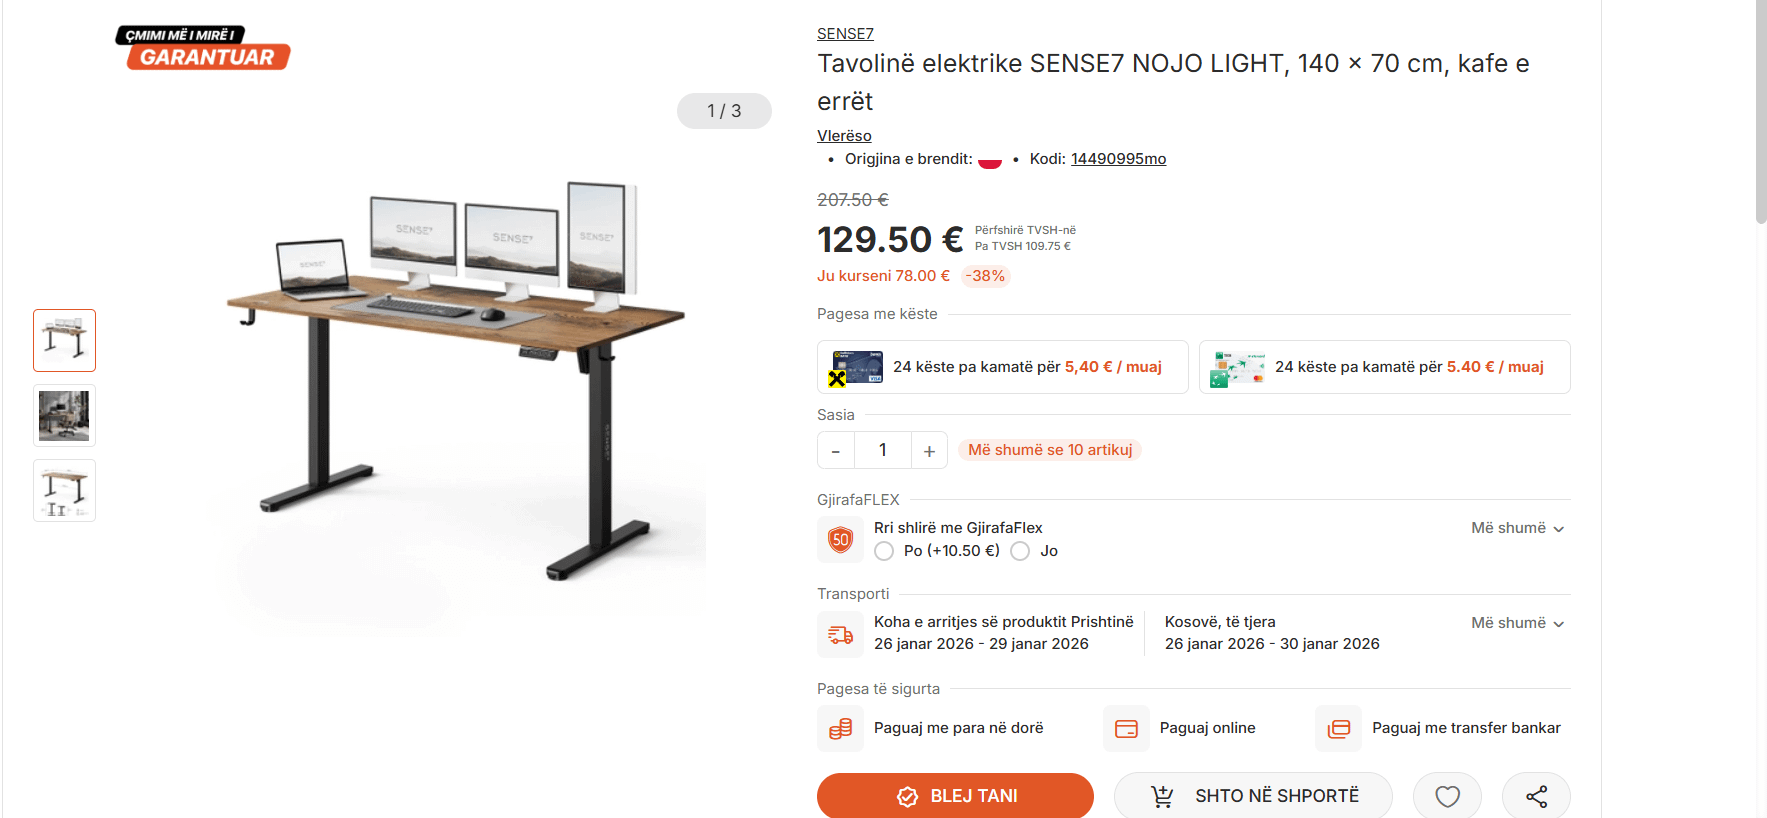
Task: Click the cash payment coins icon
Action: [840, 728]
